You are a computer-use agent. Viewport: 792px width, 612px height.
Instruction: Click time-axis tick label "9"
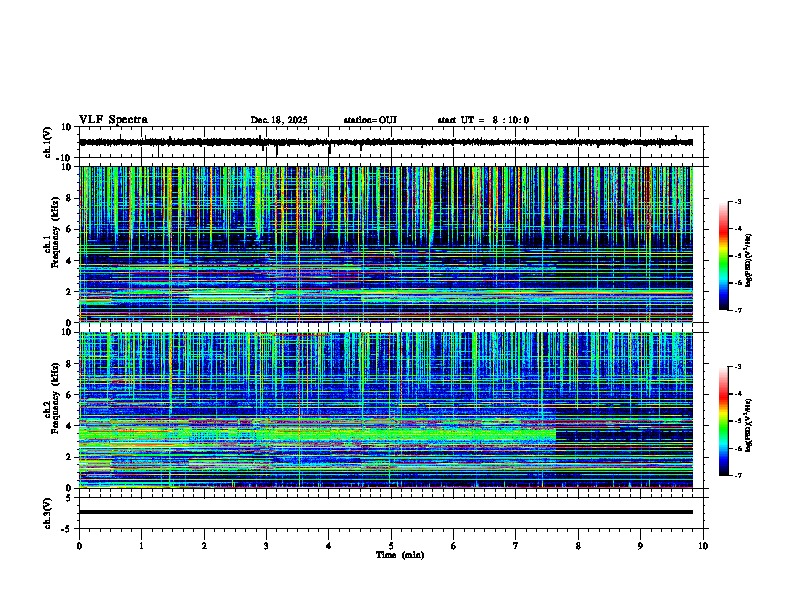pyautogui.click(x=640, y=546)
